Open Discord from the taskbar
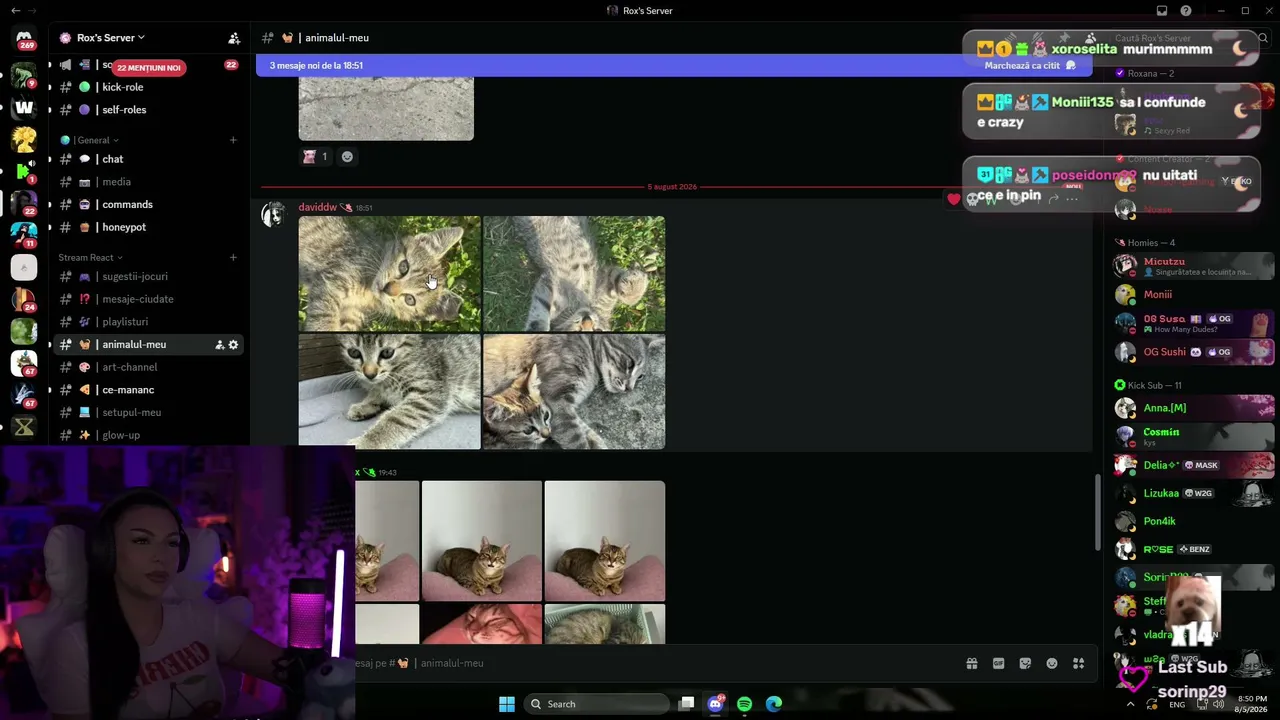Image resolution: width=1280 pixels, height=720 pixels. click(715, 704)
